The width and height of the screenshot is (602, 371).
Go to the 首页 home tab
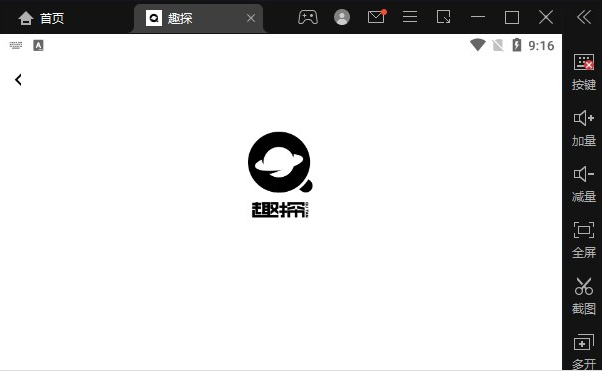coord(41,18)
